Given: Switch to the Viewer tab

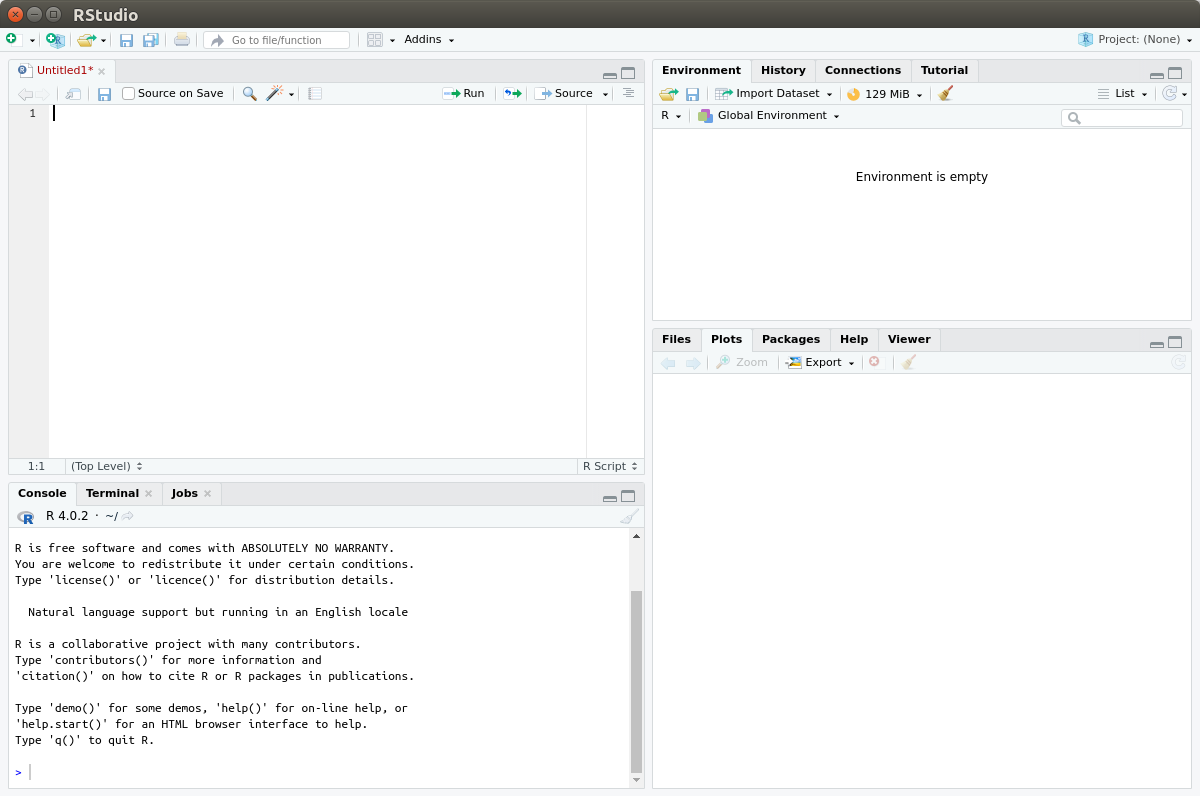Looking at the screenshot, I should pos(909,340).
